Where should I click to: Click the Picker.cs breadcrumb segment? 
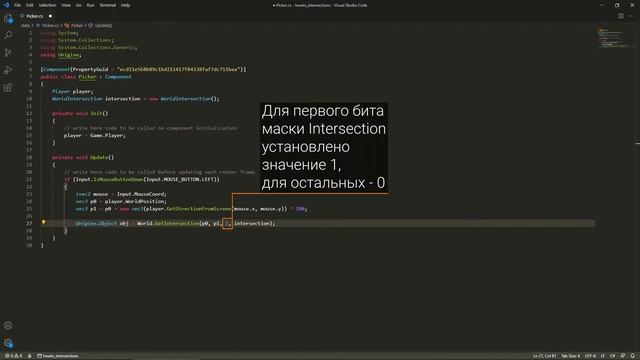click(x=51, y=25)
